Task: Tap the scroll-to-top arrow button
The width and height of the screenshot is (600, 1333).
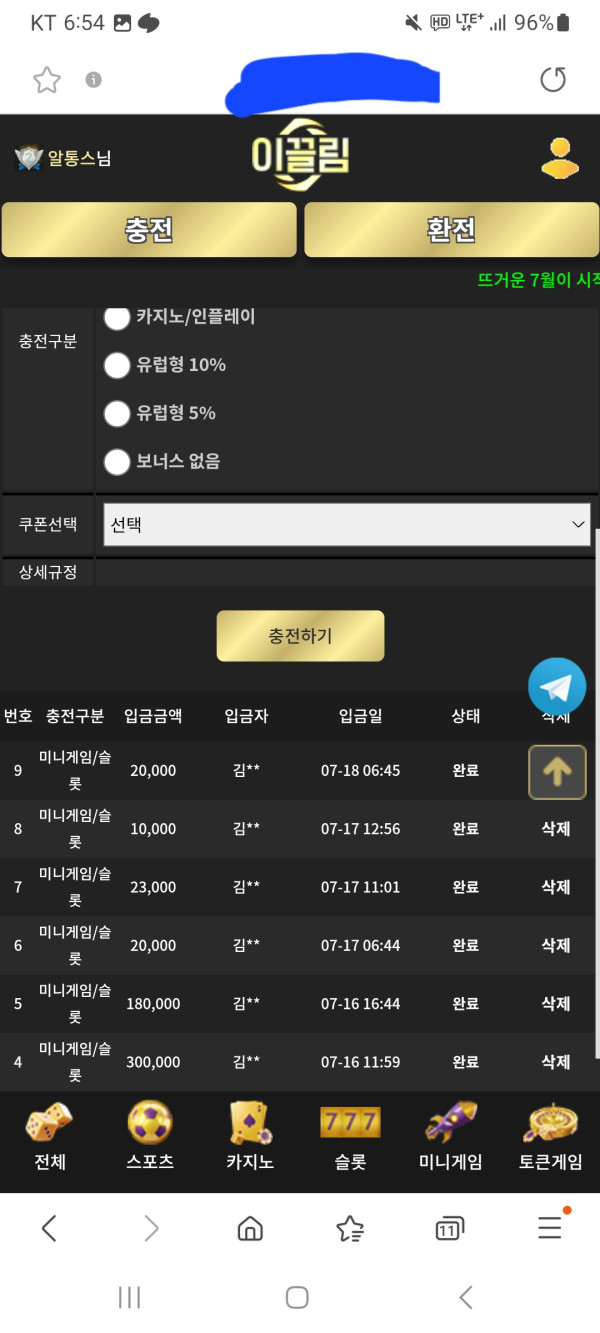Action: click(557, 772)
